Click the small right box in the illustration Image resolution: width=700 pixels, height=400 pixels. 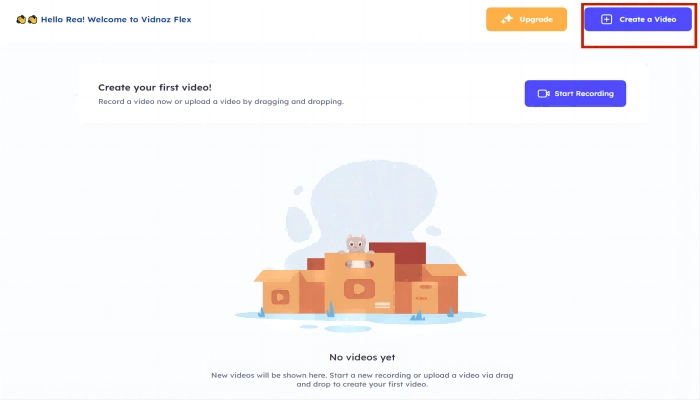point(424,296)
